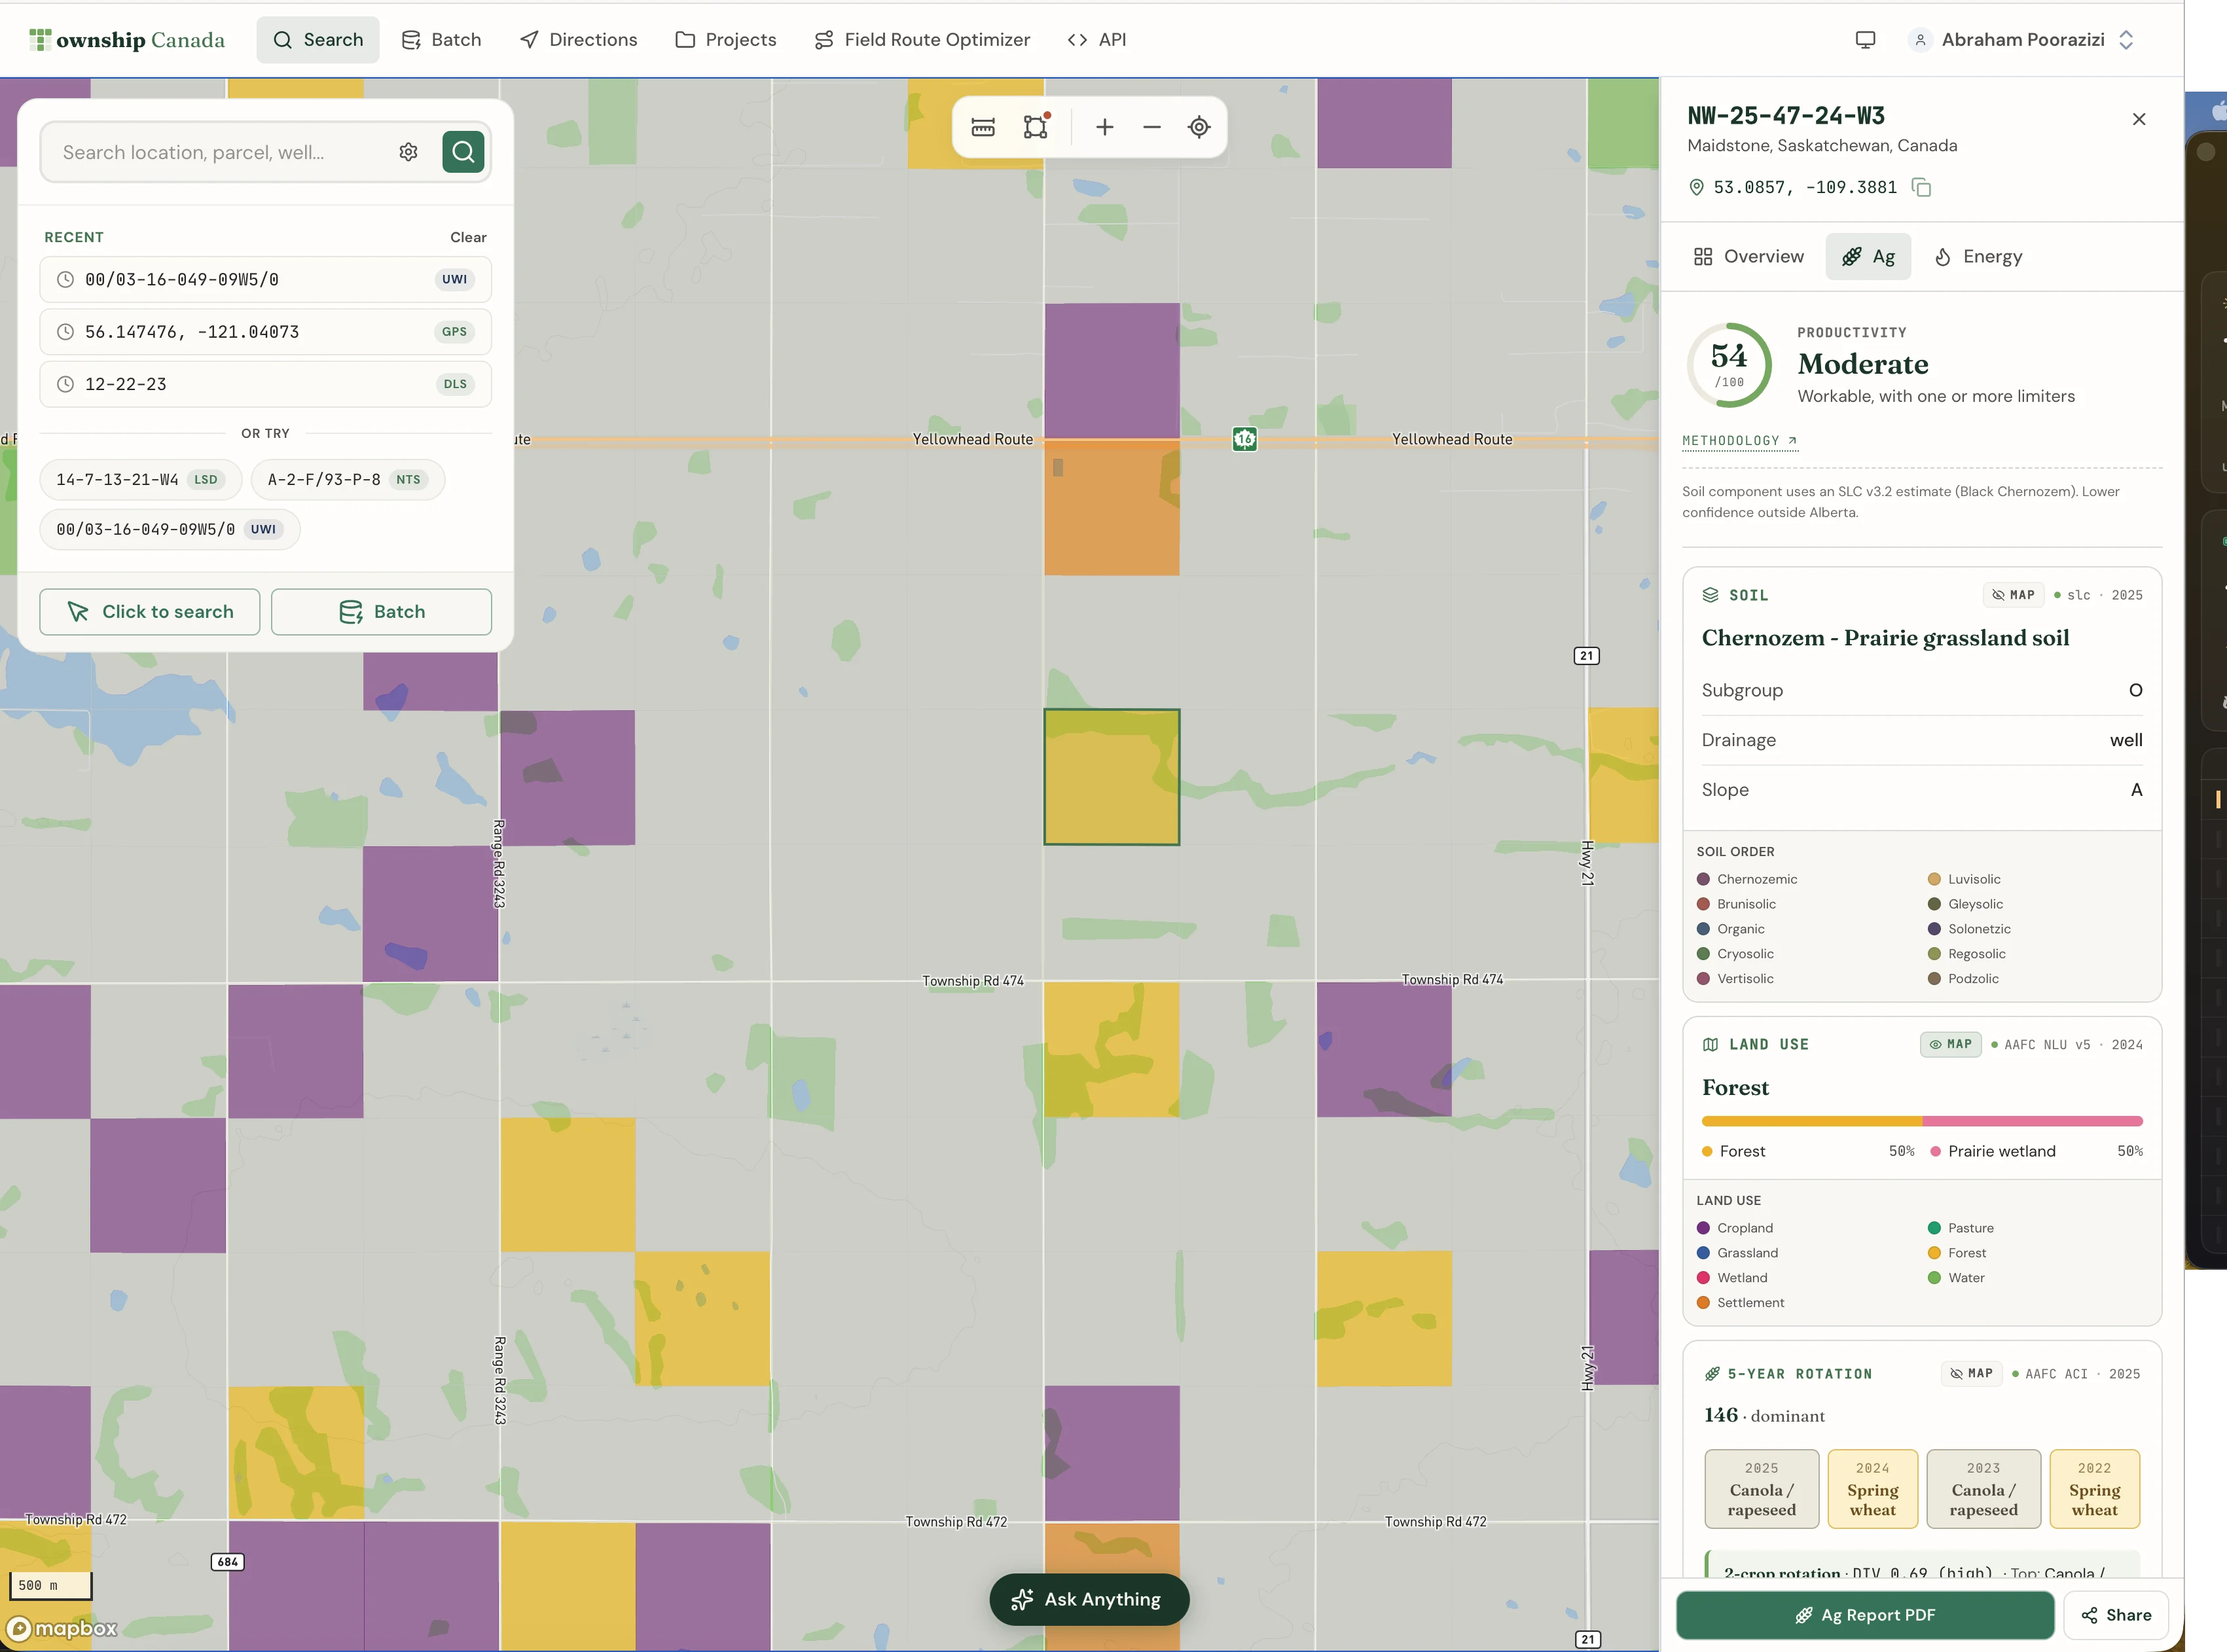Viewport: 2227px width, 1652px height.
Task: Locate me with the crosshair icon
Action: 1199,127
